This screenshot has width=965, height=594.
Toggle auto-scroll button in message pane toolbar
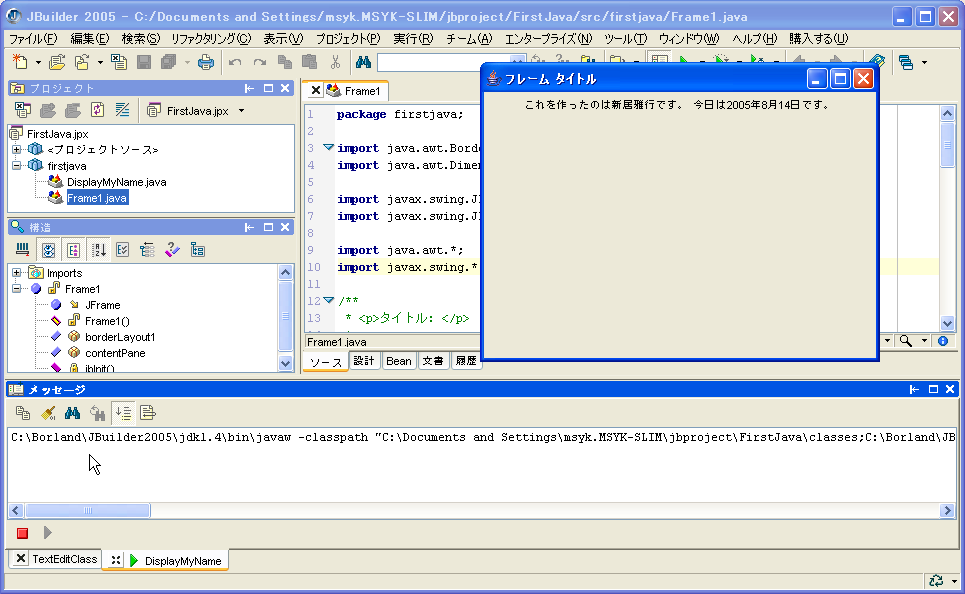click(123, 412)
